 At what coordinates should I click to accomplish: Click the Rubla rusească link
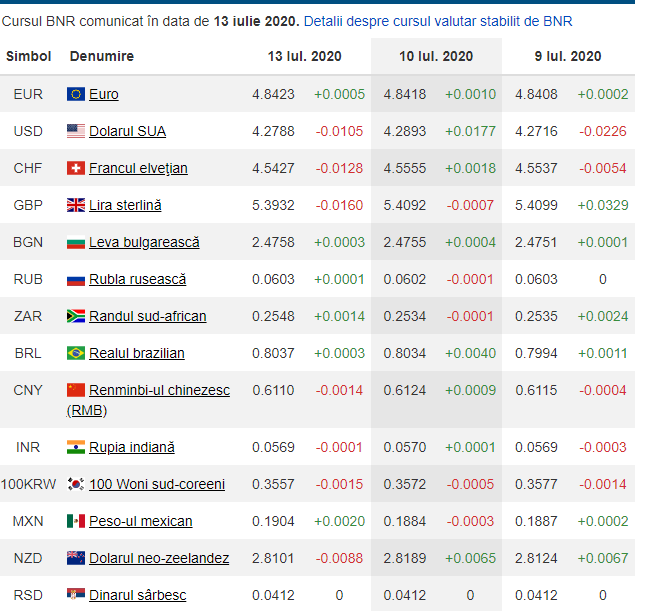tap(137, 279)
